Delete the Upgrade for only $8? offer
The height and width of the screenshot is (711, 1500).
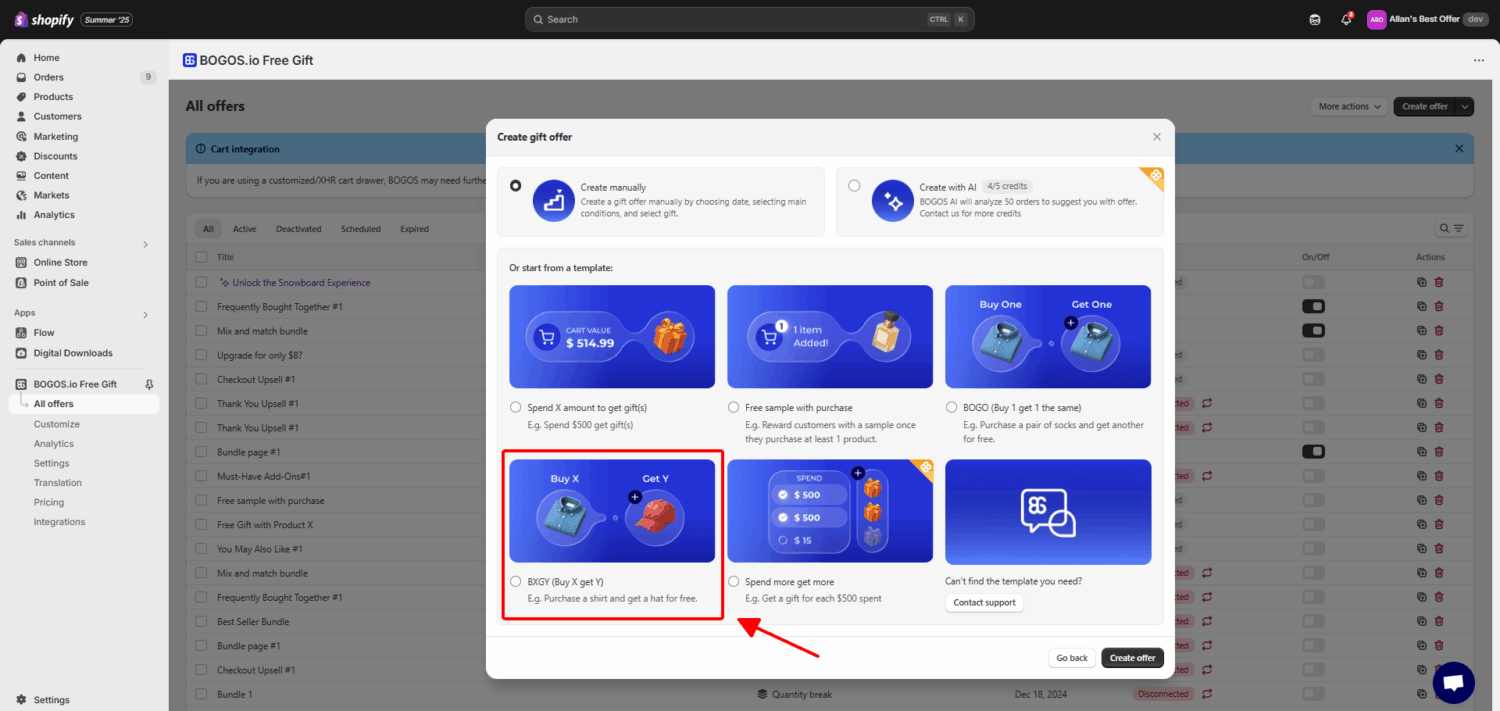(1439, 355)
